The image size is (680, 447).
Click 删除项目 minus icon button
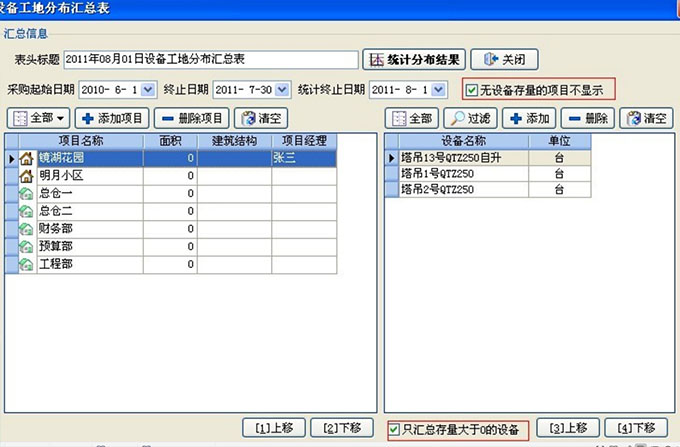191,118
